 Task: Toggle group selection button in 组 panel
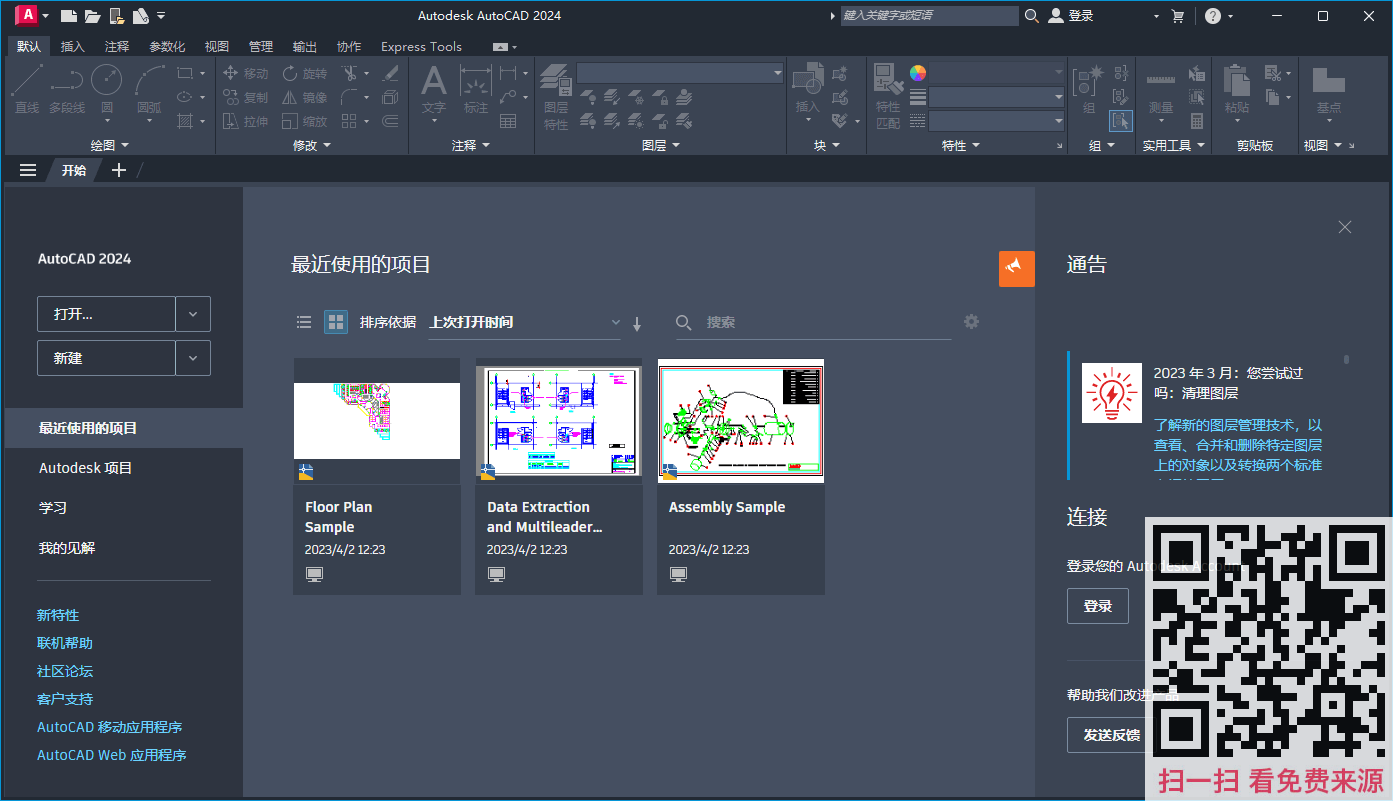tap(1120, 121)
